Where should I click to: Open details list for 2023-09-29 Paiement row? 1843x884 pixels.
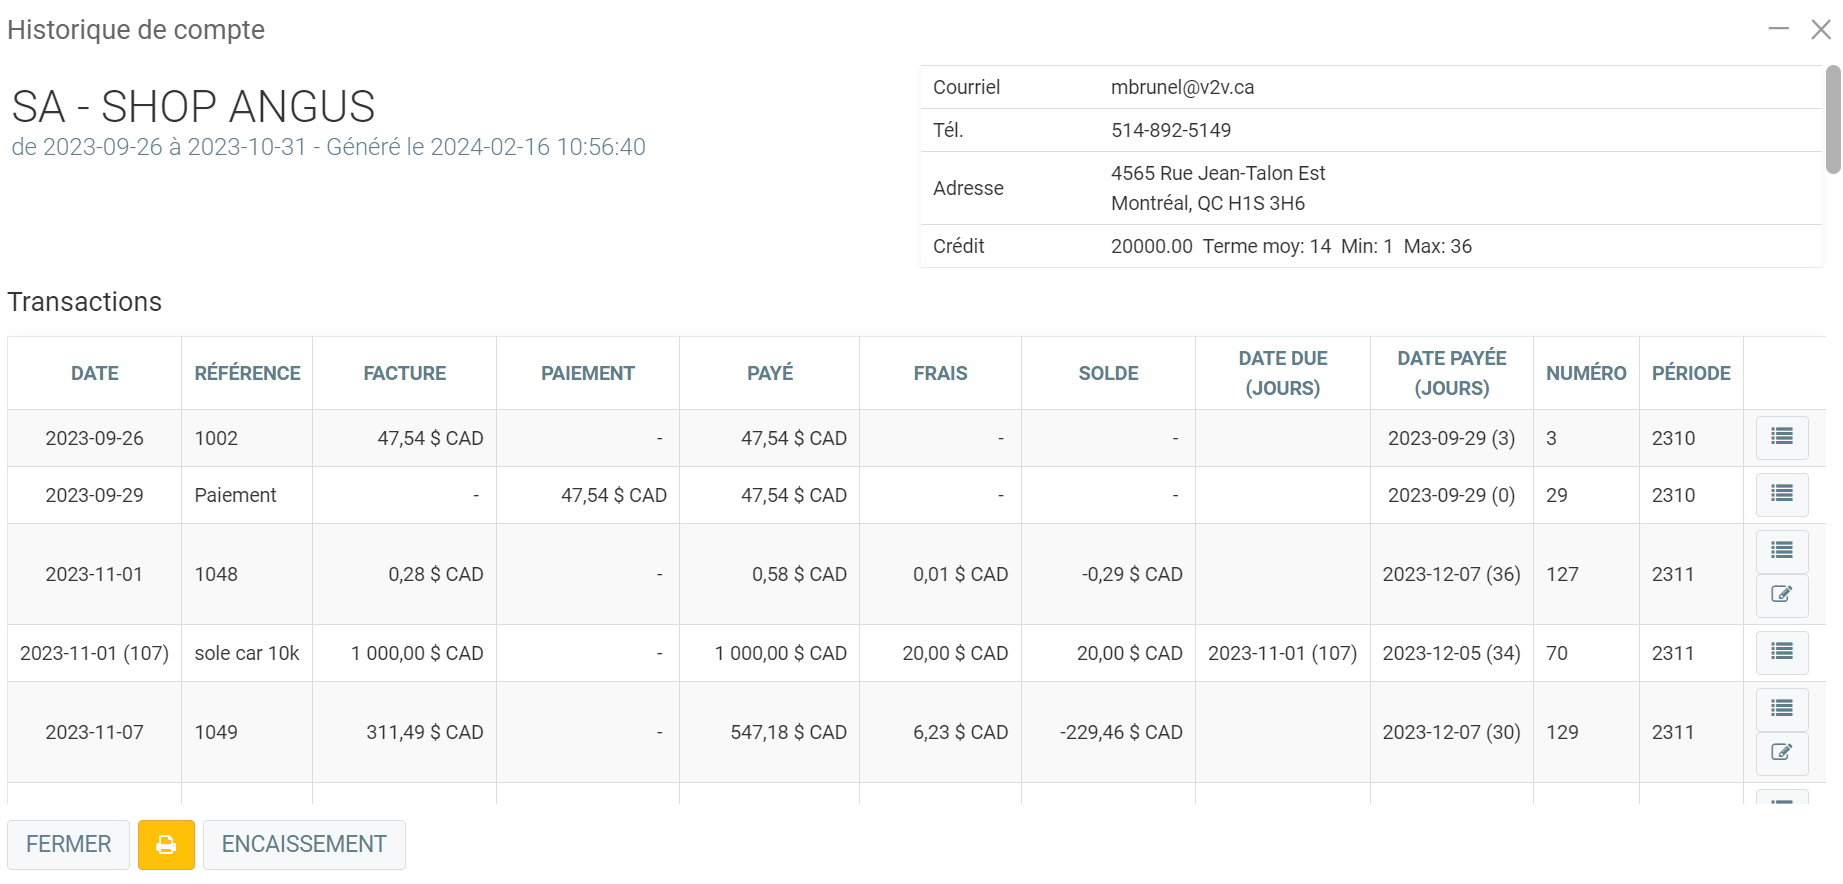1781,494
